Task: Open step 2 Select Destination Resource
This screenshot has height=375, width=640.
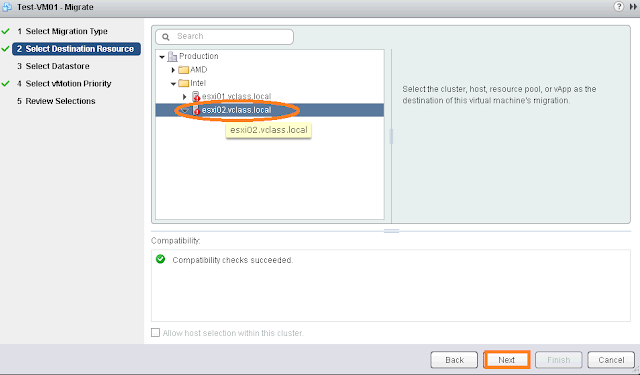Action: (x=76, y=49)
